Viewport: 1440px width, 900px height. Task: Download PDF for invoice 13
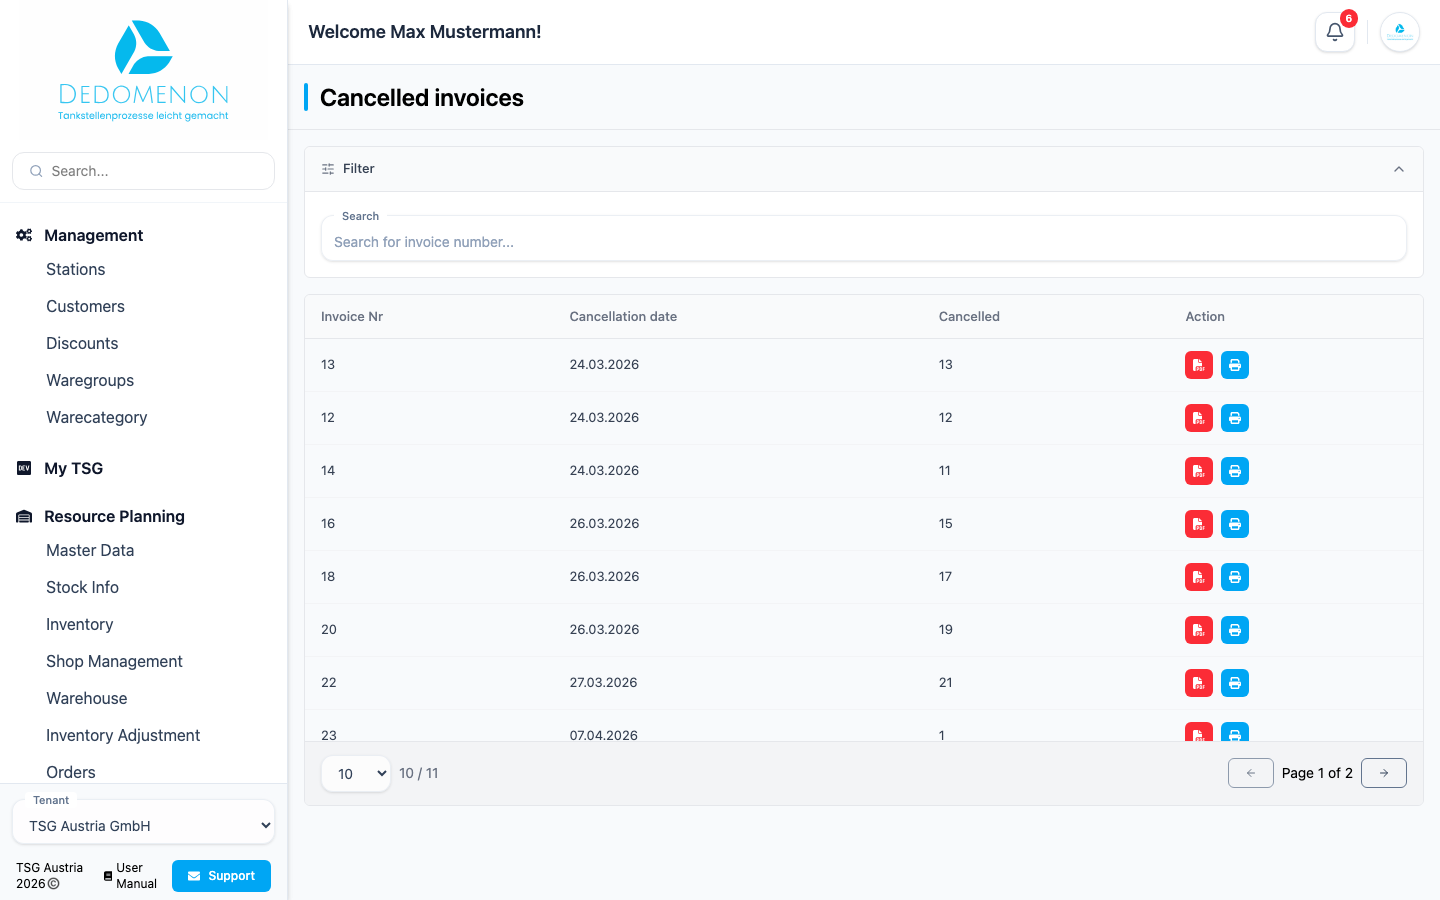click(x=1199, y=365)
